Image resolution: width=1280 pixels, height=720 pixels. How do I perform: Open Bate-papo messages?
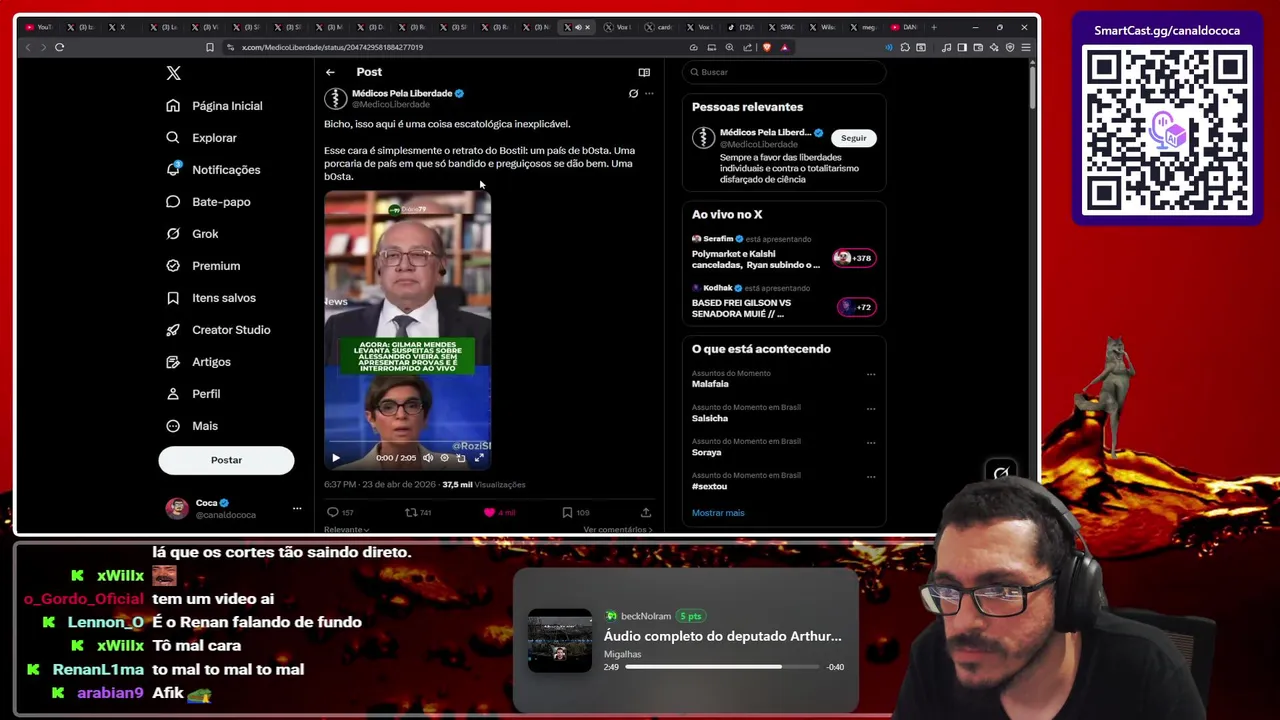point(208,201)
